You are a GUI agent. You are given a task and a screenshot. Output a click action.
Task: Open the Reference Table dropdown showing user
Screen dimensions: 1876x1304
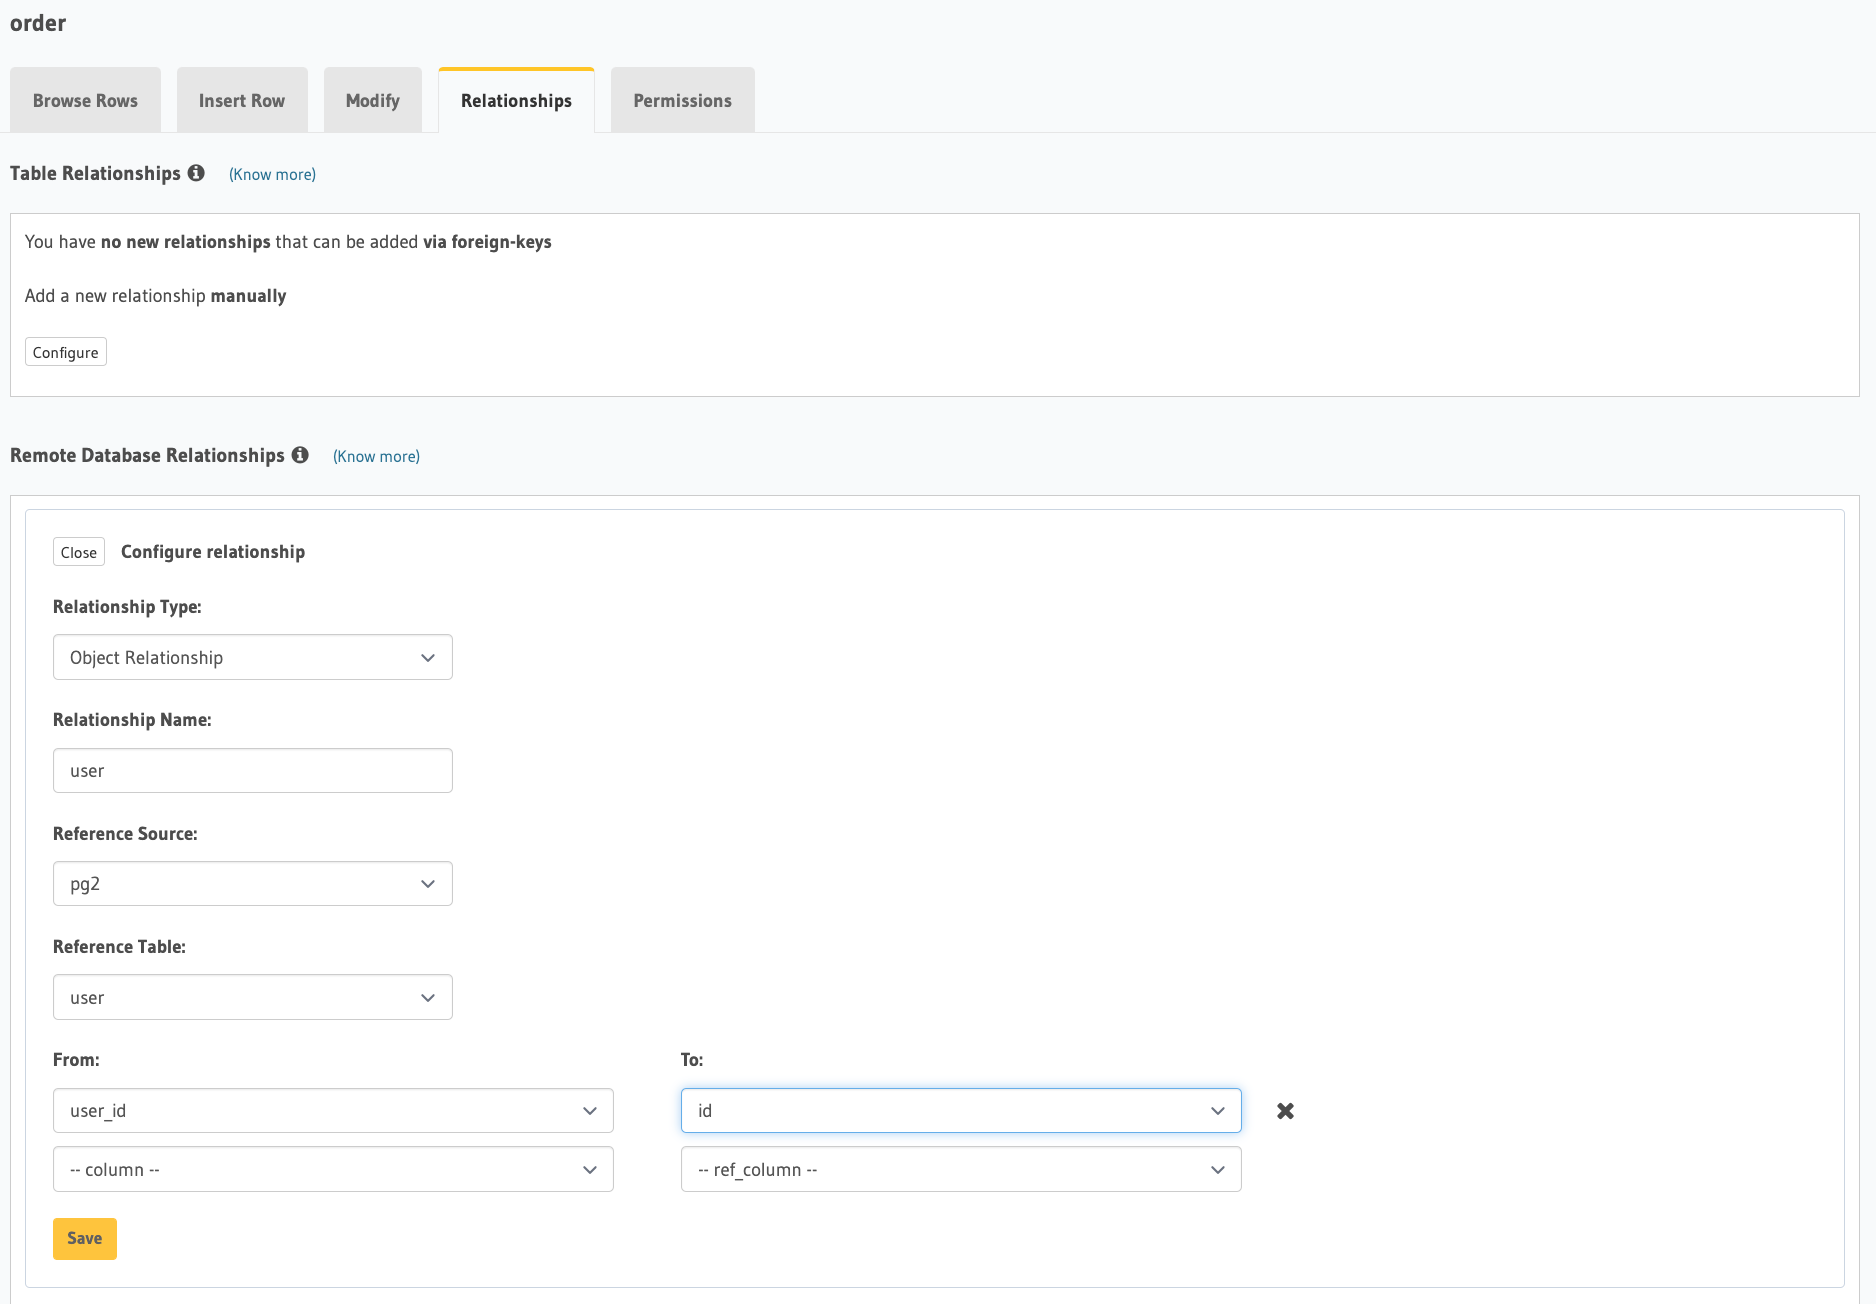252,997
